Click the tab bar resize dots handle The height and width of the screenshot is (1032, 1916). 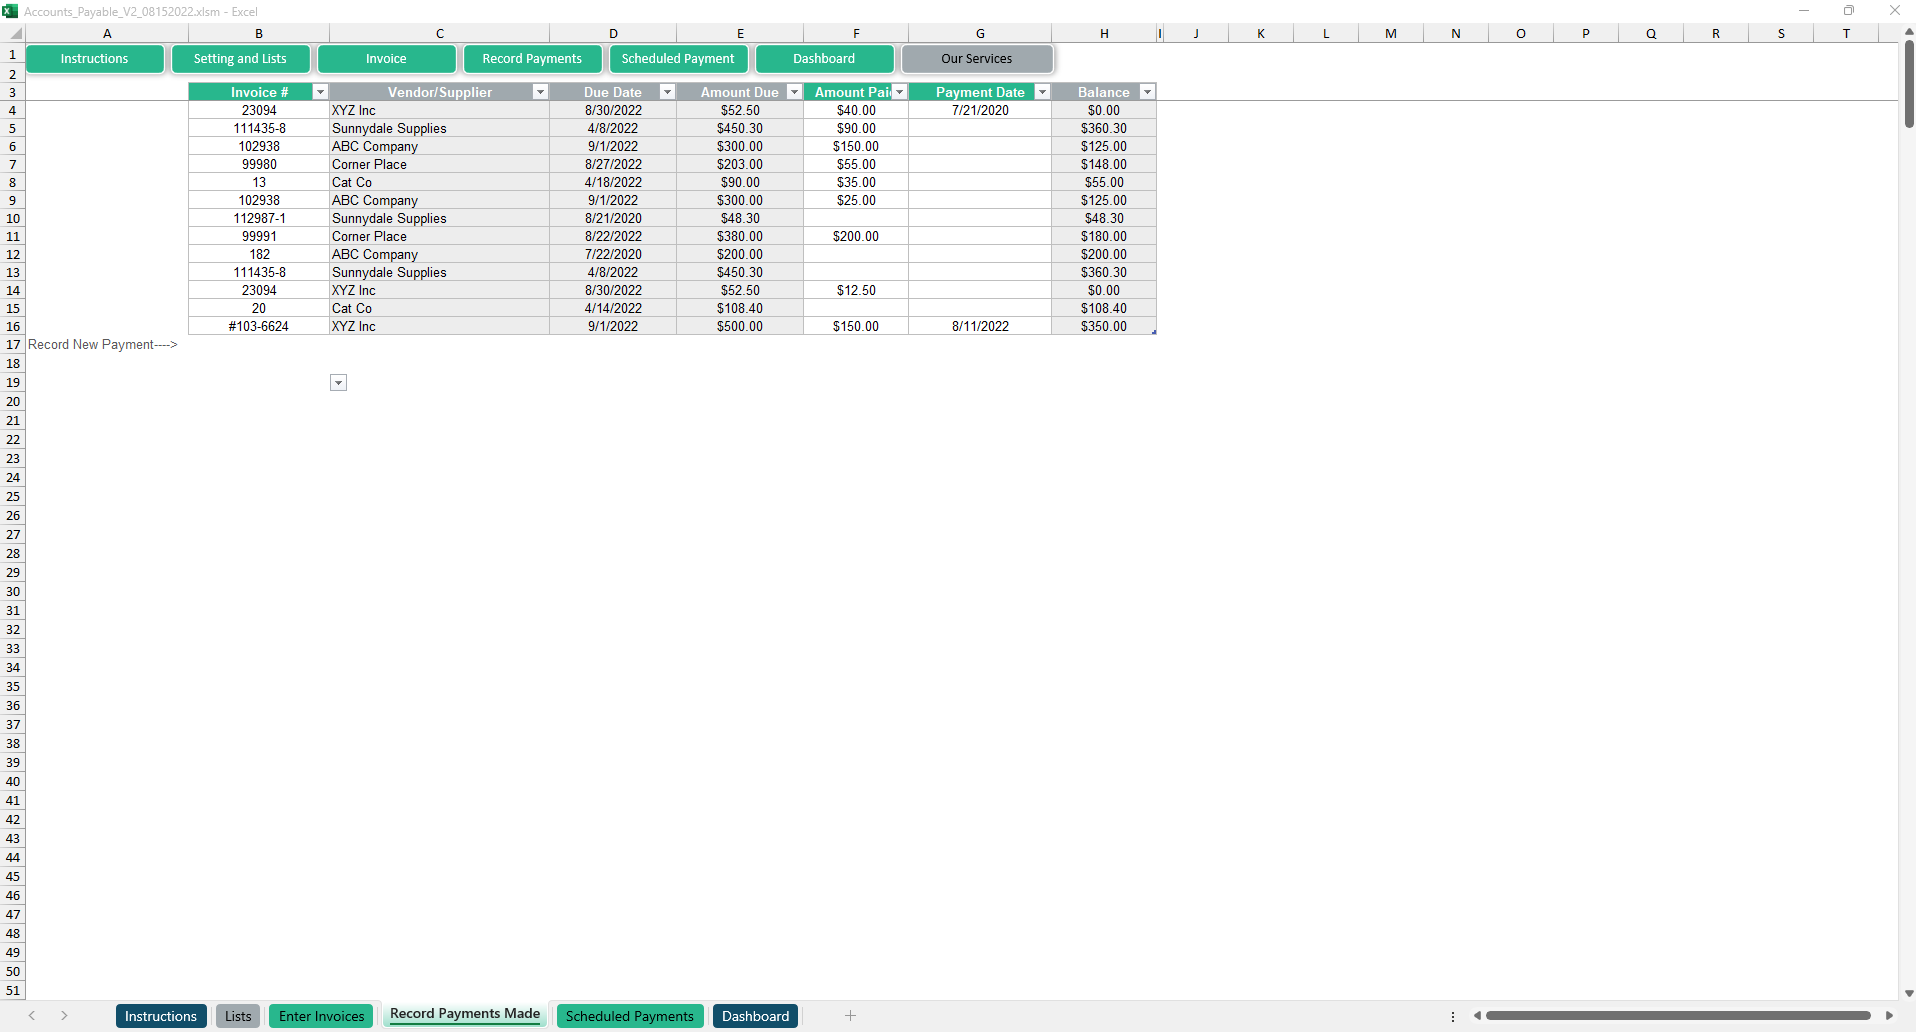[1453, 1016]
